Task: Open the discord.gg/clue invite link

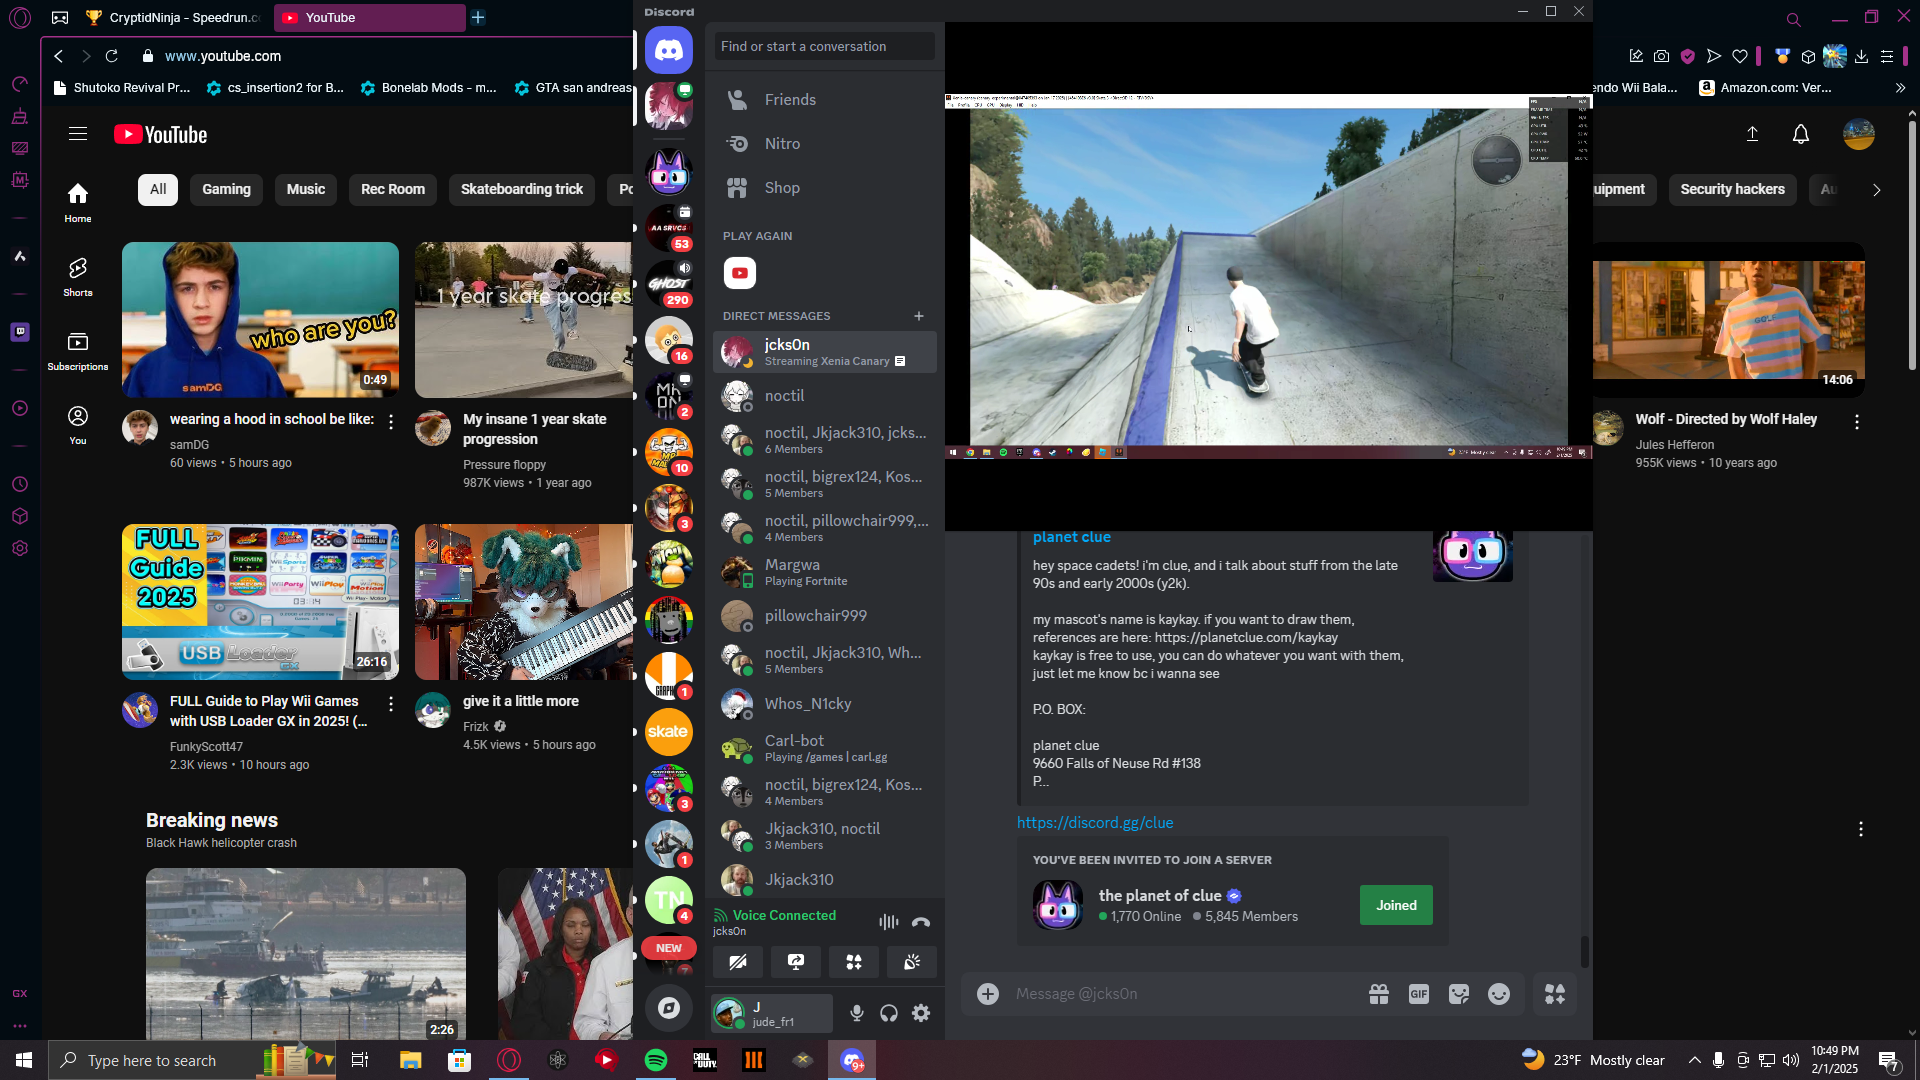Action: [x=1095, y=822]
